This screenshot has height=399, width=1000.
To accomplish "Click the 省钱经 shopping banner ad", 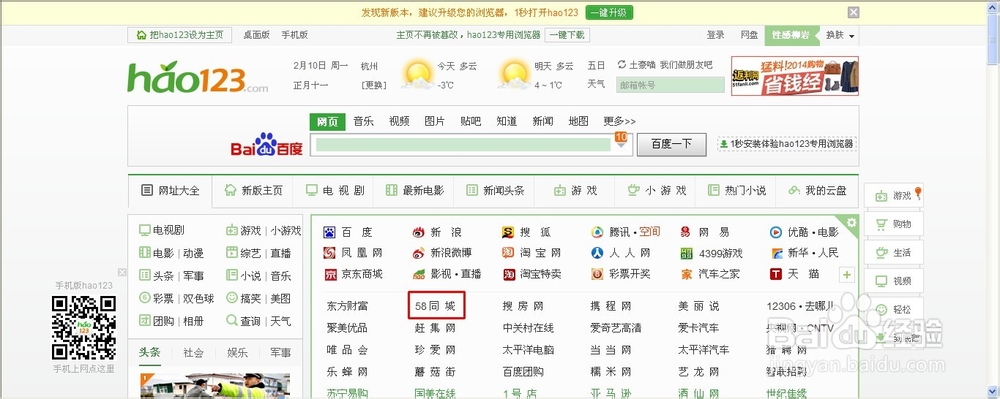I will click(x=795, y=76).
